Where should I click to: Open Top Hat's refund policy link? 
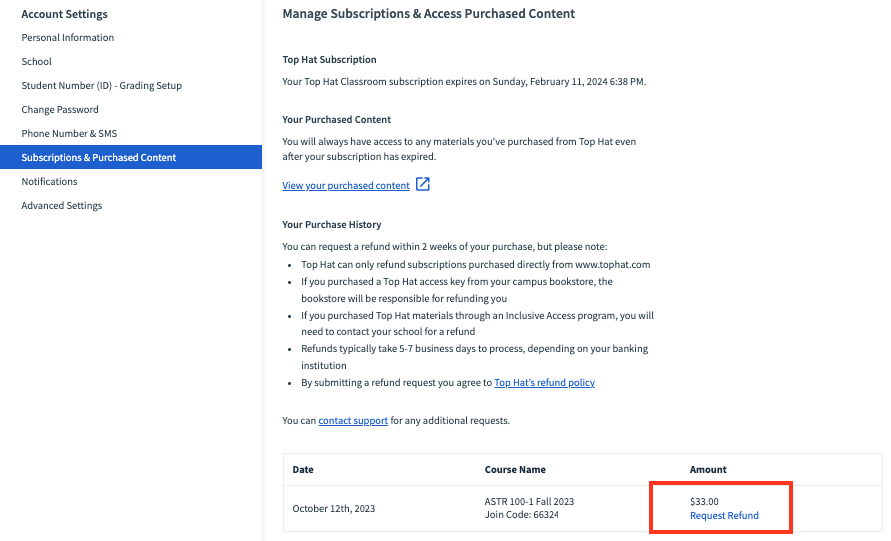coord(545,383)
